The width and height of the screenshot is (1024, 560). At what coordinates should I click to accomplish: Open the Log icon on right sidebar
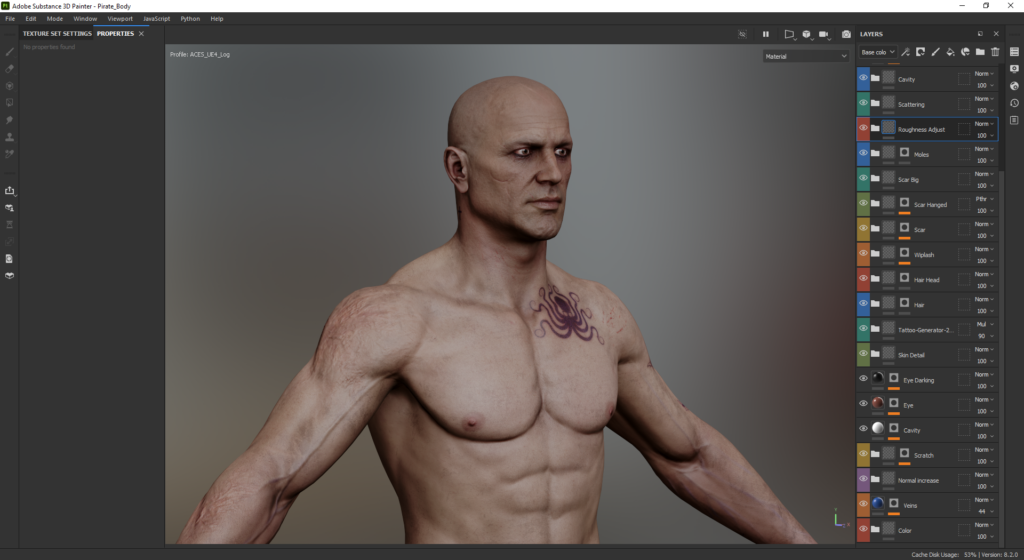pos(1014,120)
